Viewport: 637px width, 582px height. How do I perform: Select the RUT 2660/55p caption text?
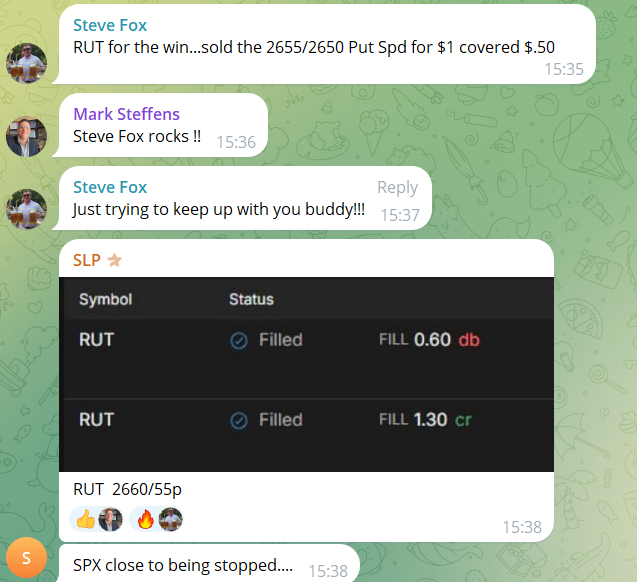[x=127, y=489]
